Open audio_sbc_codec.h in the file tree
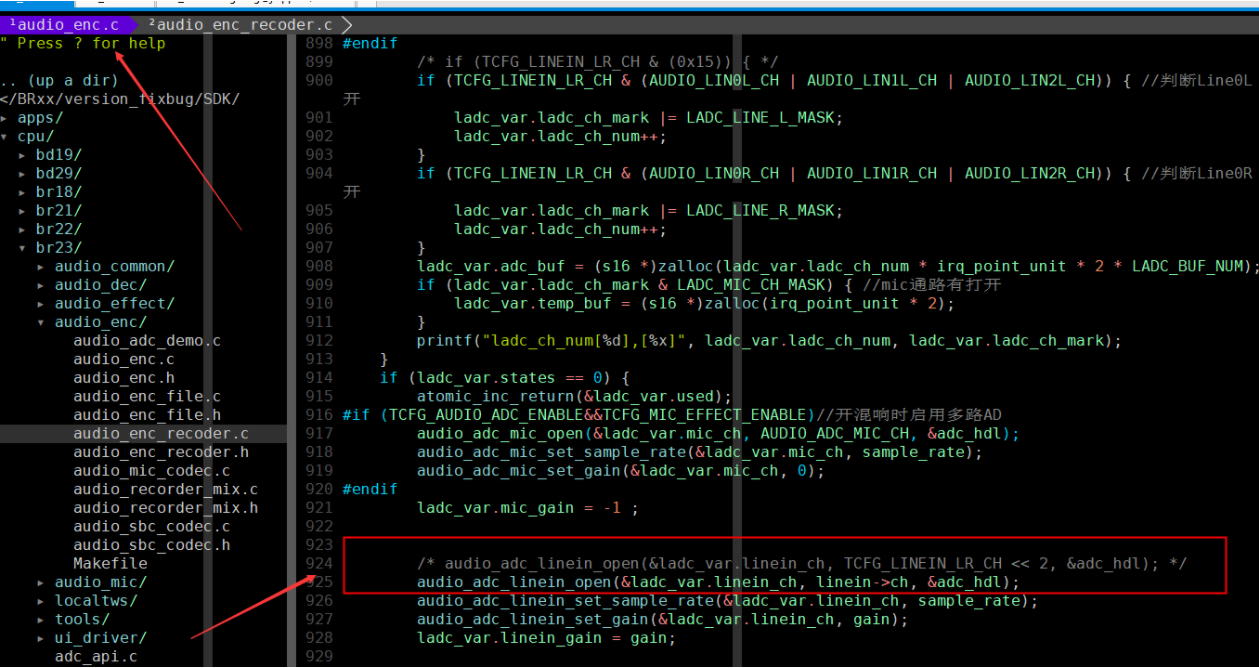1259x668 pixels. tap(152, 545)
